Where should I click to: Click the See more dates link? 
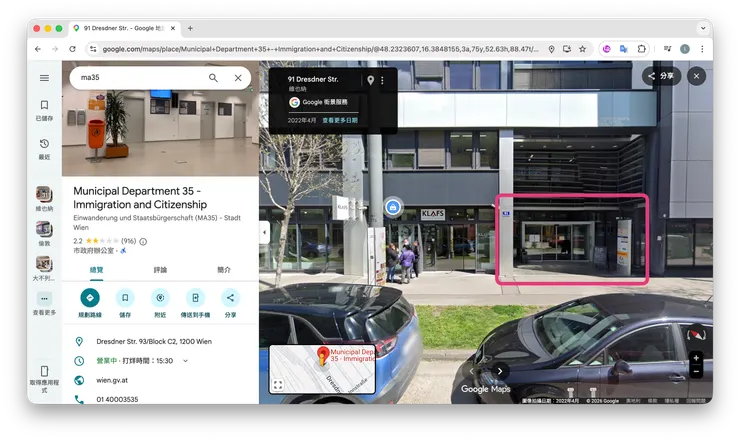(x=340, y=120)
